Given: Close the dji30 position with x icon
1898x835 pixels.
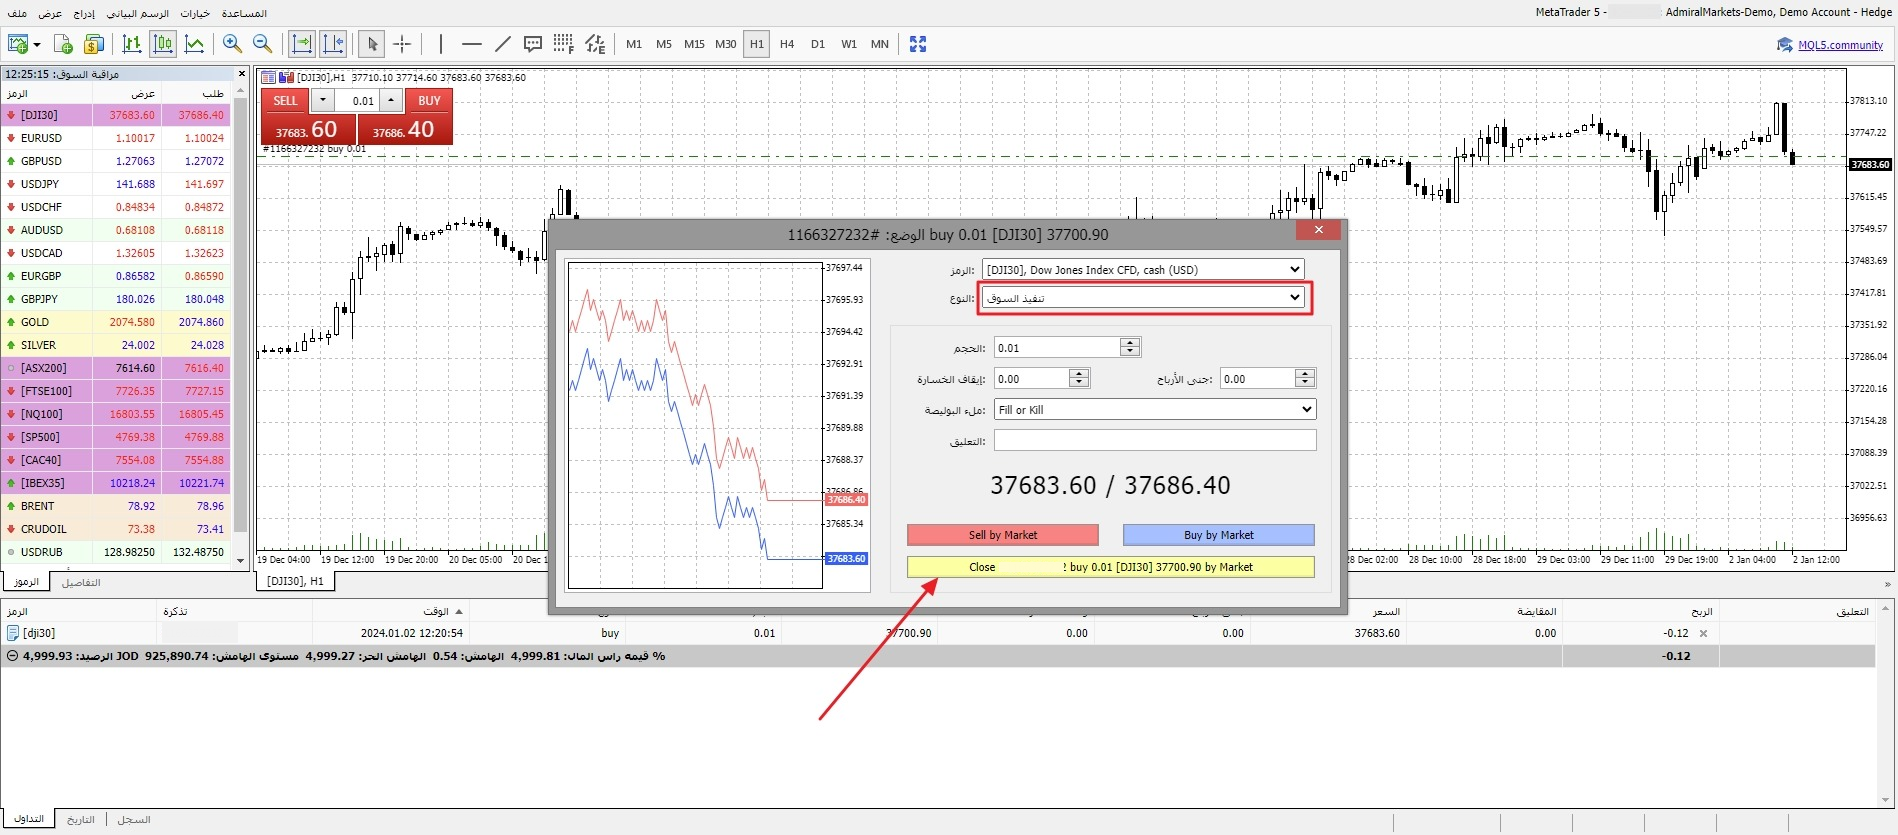Looking at the screenshot, I should (1703, 633).
